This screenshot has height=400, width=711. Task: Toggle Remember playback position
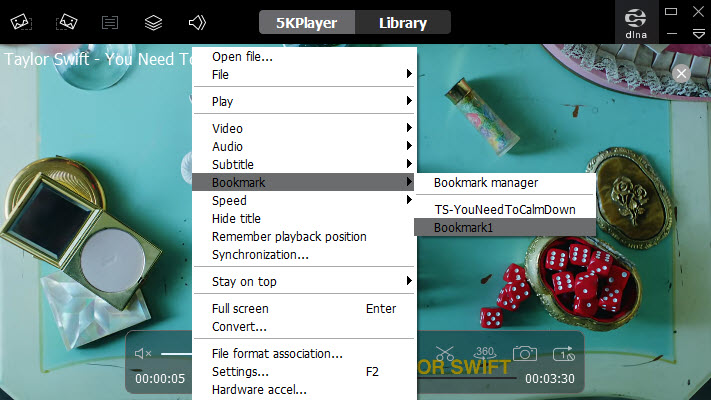click(304, 236)
